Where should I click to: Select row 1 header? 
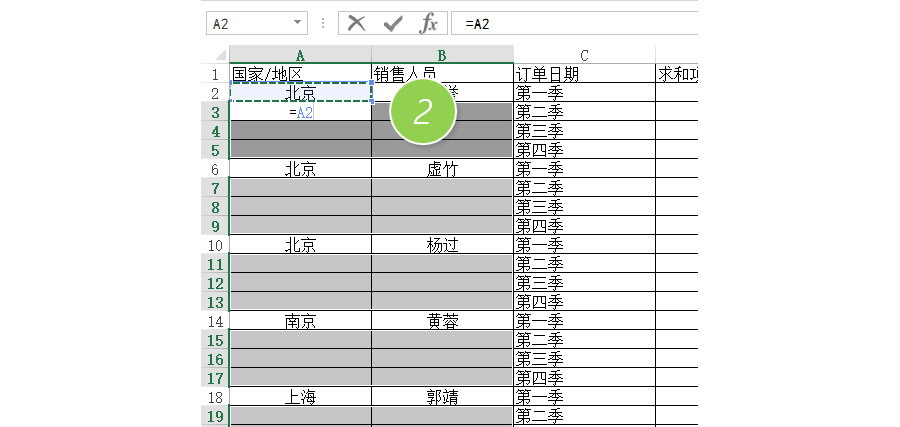215,74
